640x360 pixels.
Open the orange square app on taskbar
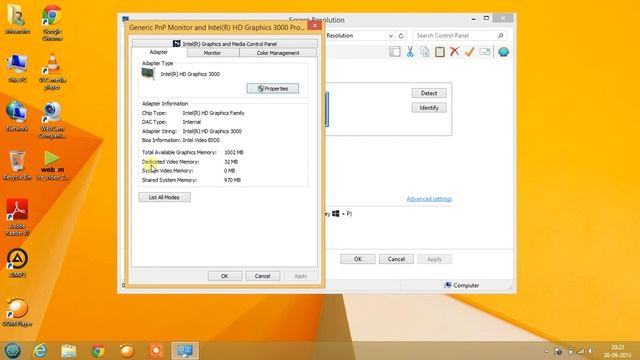156,351
